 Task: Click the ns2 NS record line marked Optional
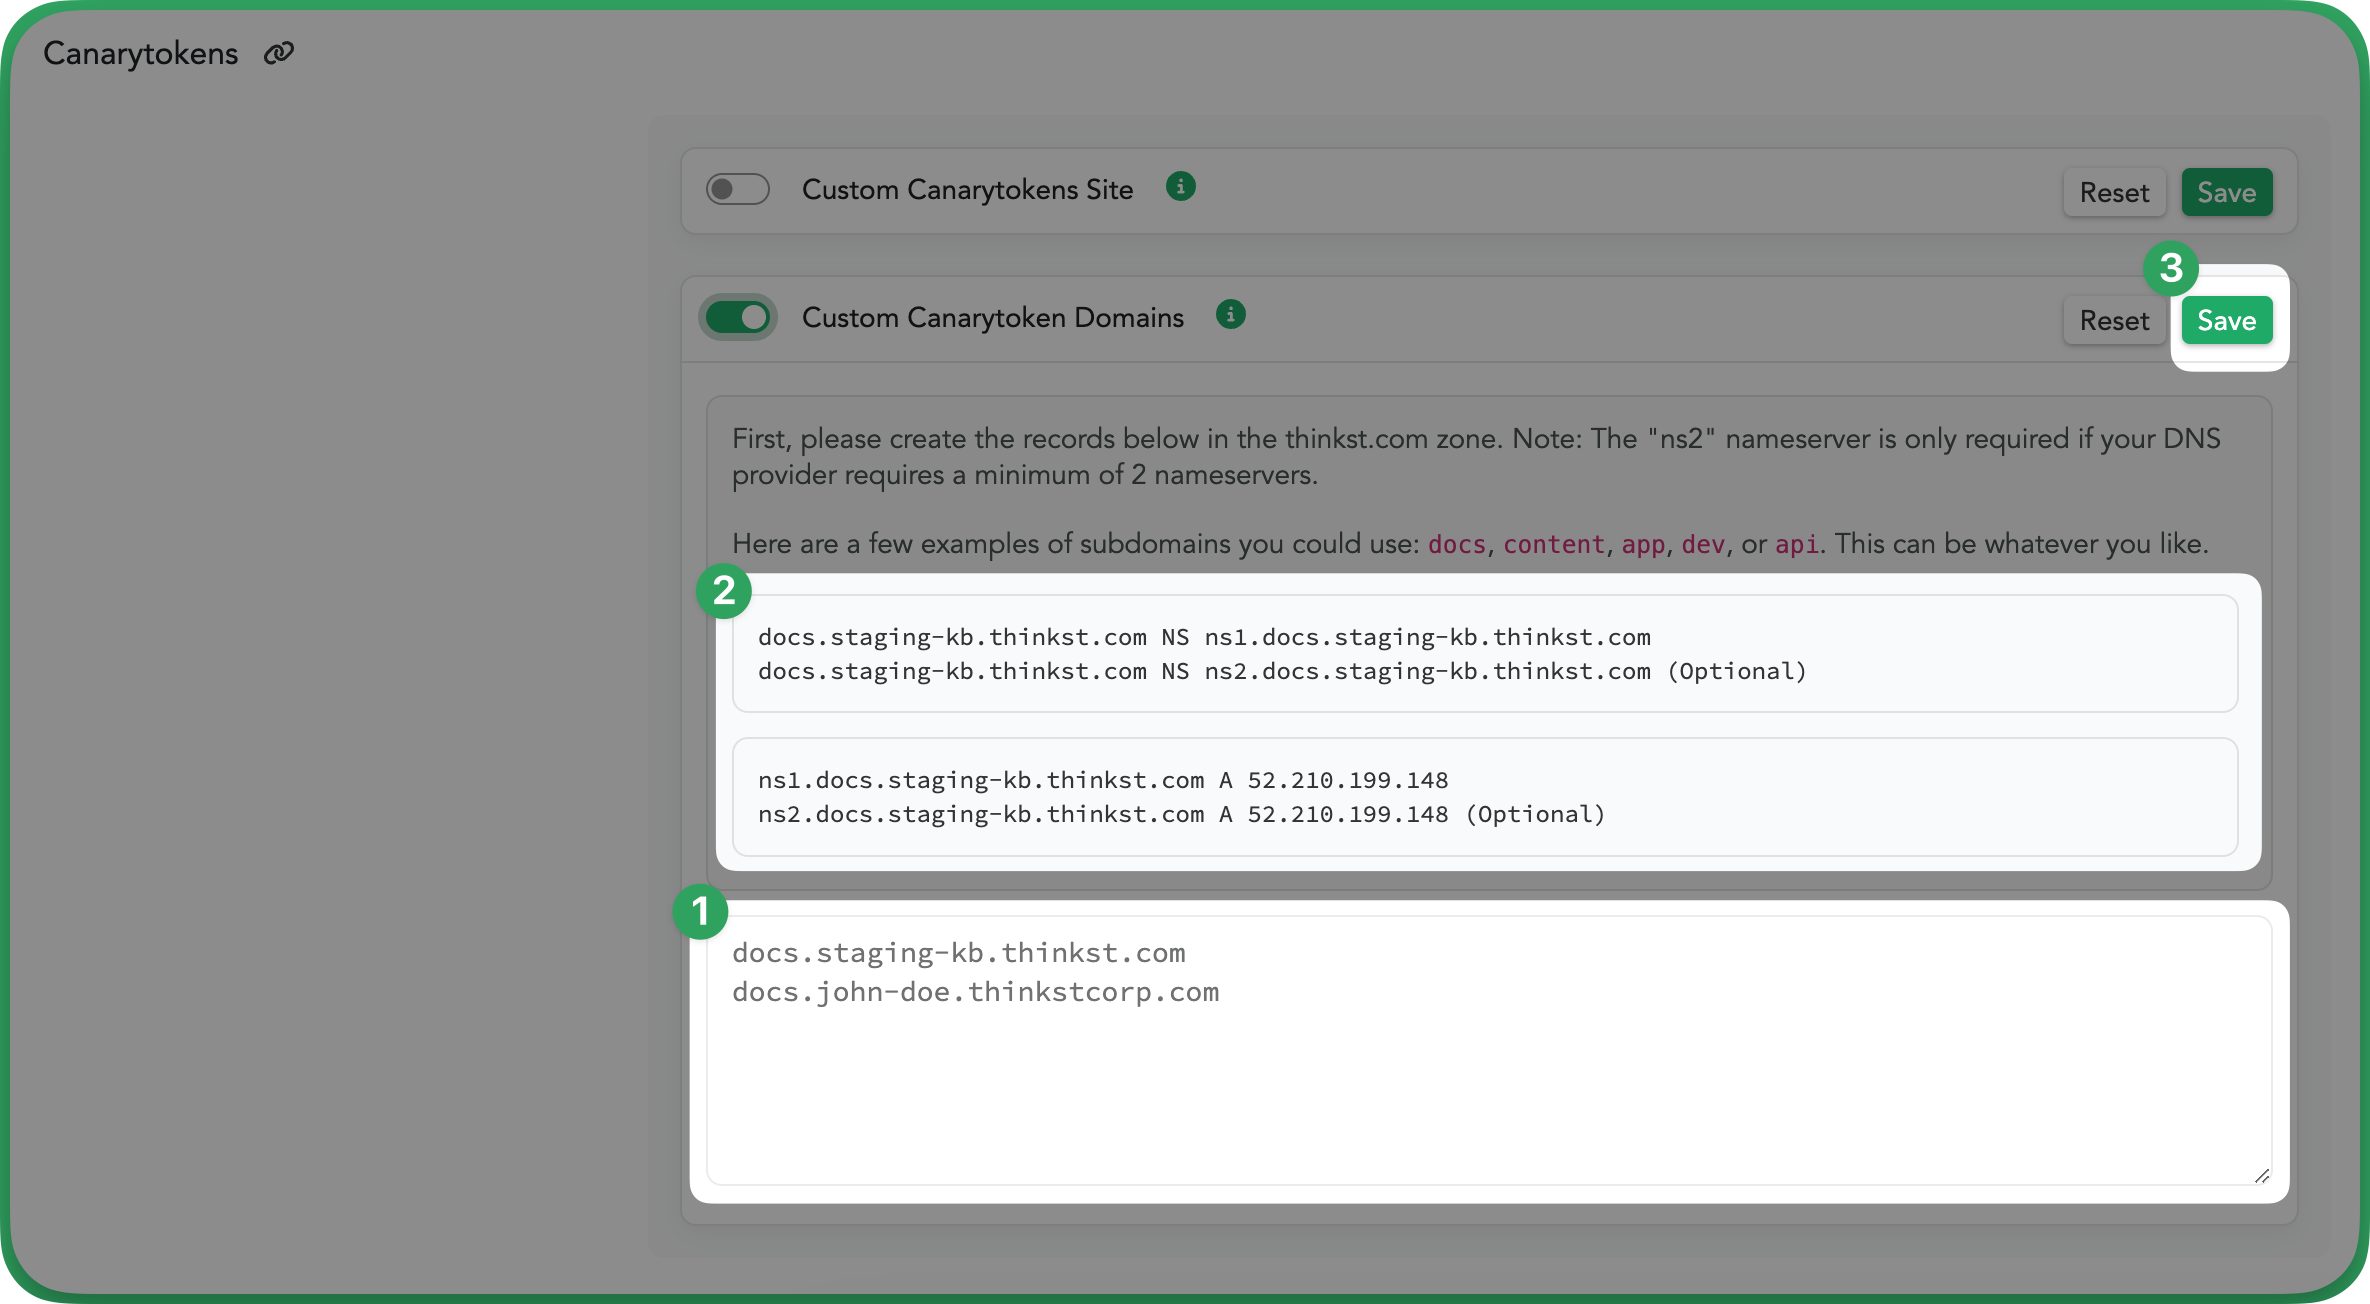click(x=1282, y=671)
